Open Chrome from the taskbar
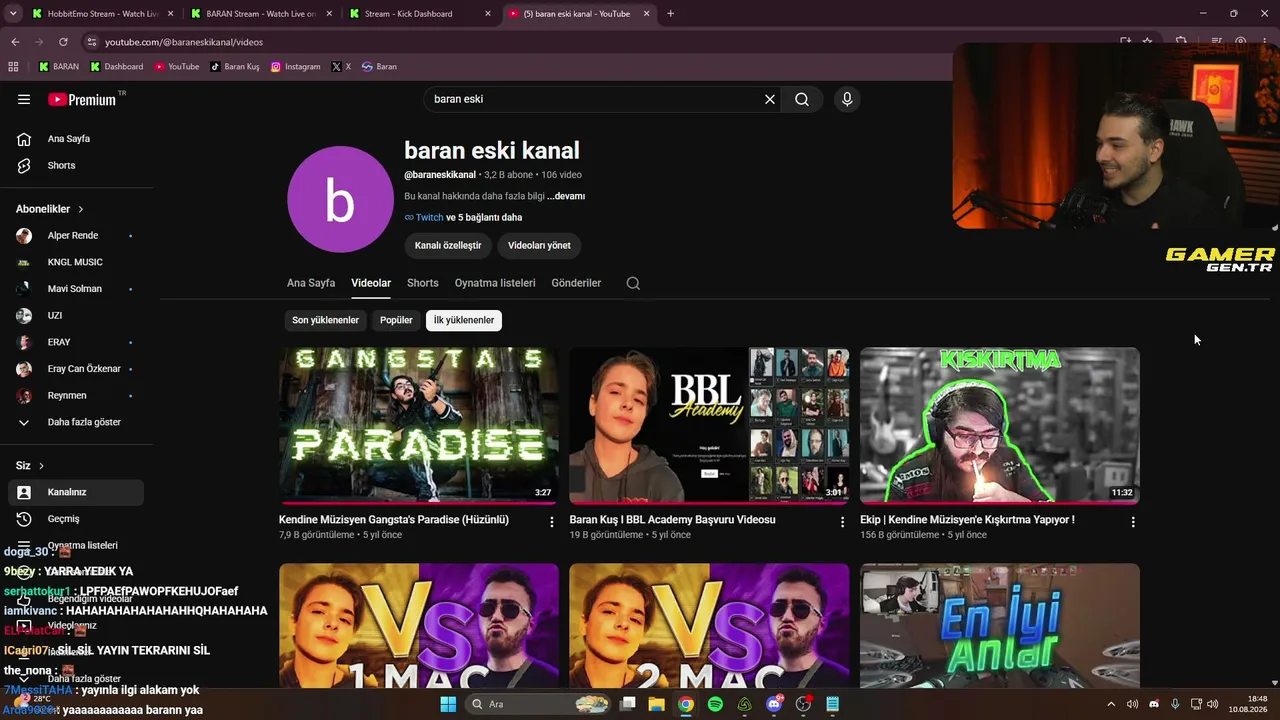 (686, 704)
